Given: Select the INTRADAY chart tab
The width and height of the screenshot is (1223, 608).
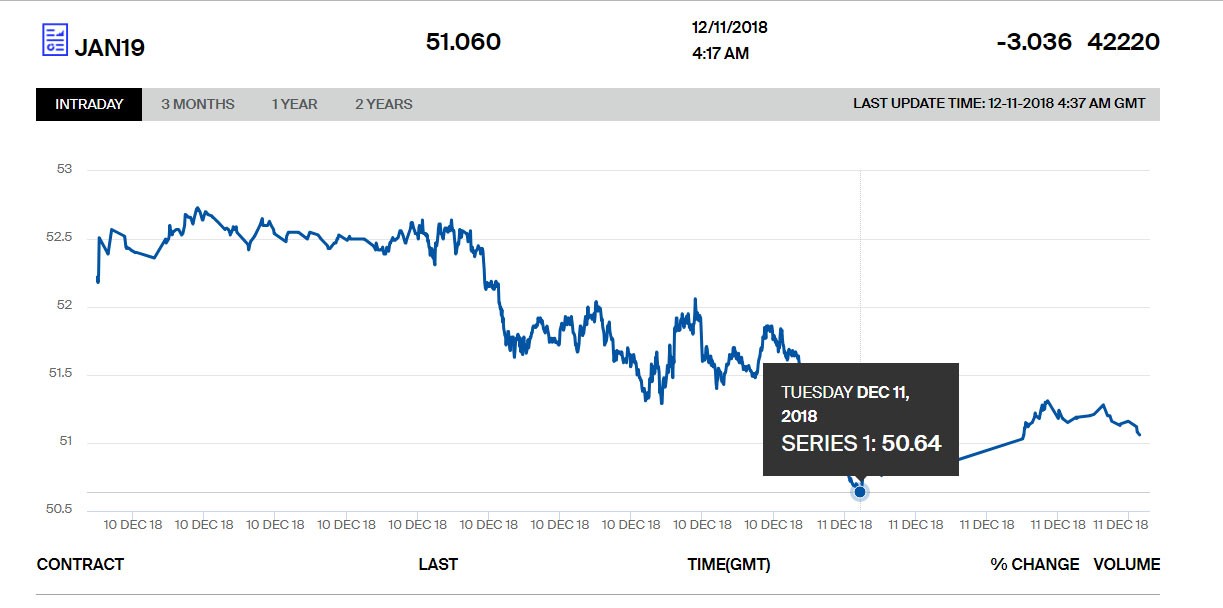Looking at the screenshot, I should pyautogui.click(x=89, y=104).
